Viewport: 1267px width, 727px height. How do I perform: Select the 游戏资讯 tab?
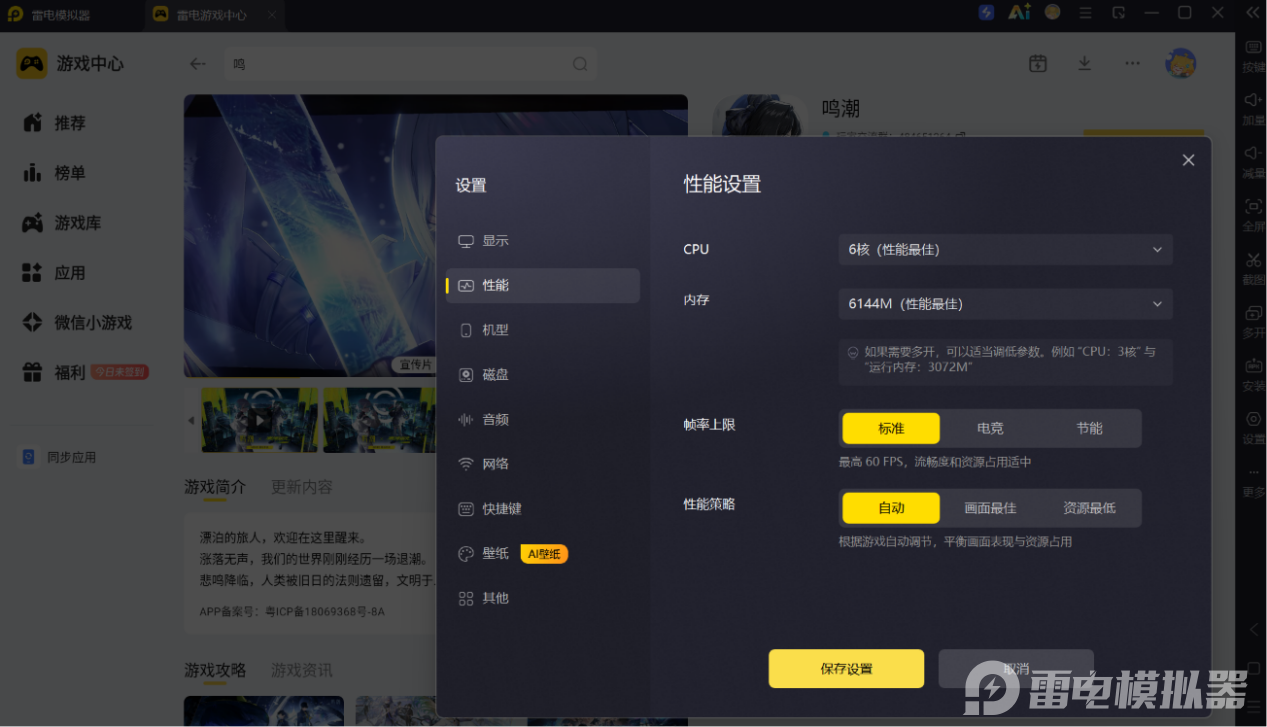click(302, 670)
